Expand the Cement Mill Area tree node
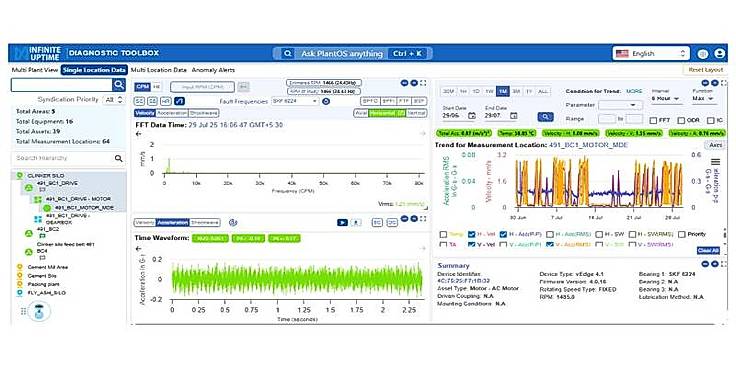Image resolution: width=736 pixels, height=368 pixels. pos(20,267)
